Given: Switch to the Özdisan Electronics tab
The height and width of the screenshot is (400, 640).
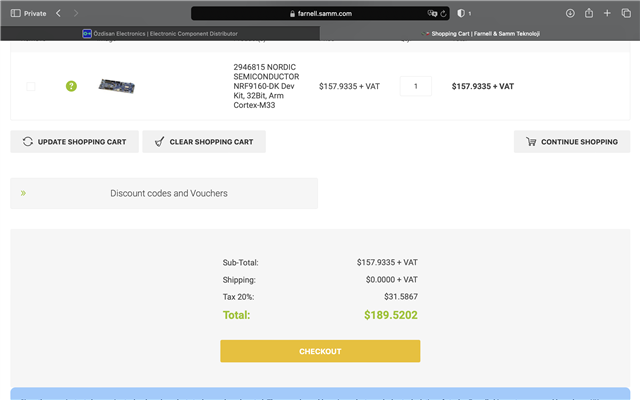Looking at the screenshot, I should (160, 33).
